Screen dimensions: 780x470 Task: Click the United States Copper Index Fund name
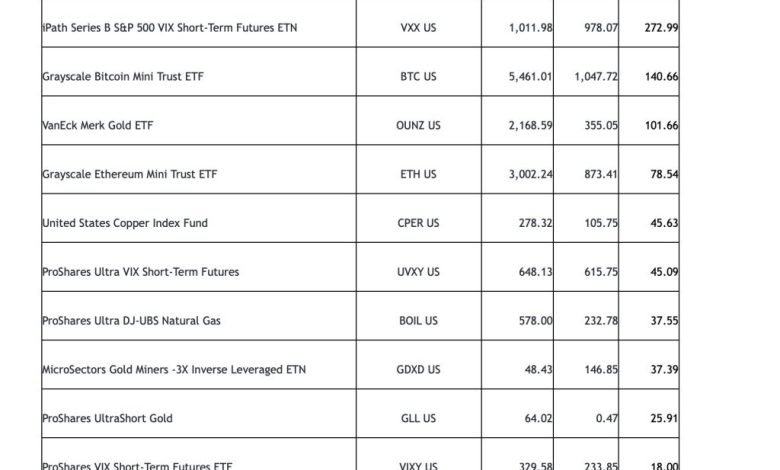click(125, 223)
